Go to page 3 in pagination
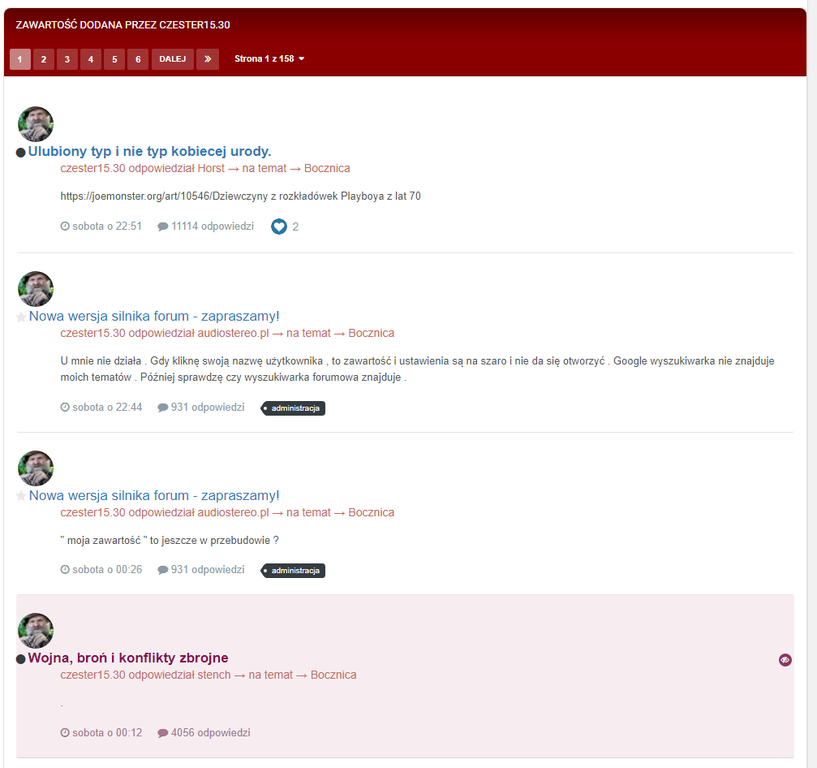 tap(67, 59)
